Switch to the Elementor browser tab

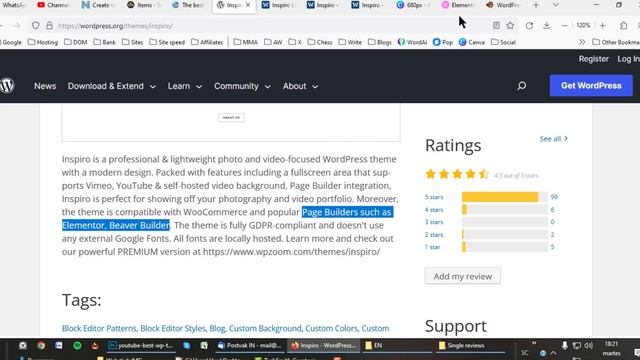coord(458,5)
